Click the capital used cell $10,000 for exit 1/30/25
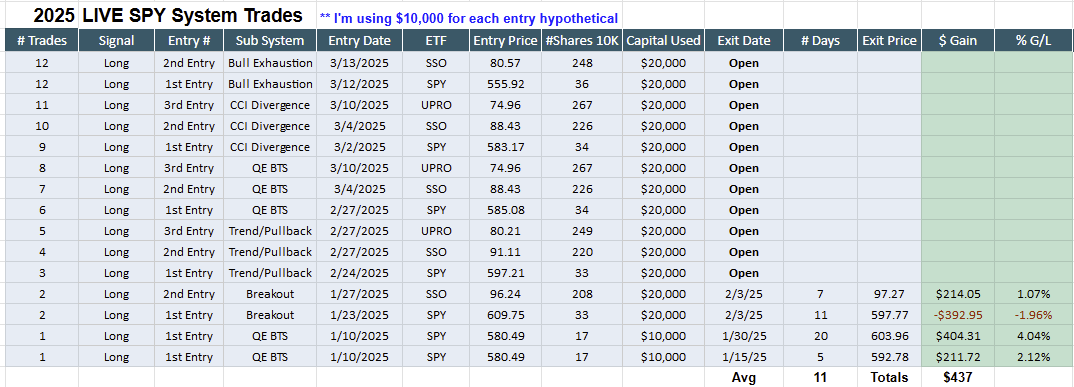1074x387 pixels. pos(663,336)
